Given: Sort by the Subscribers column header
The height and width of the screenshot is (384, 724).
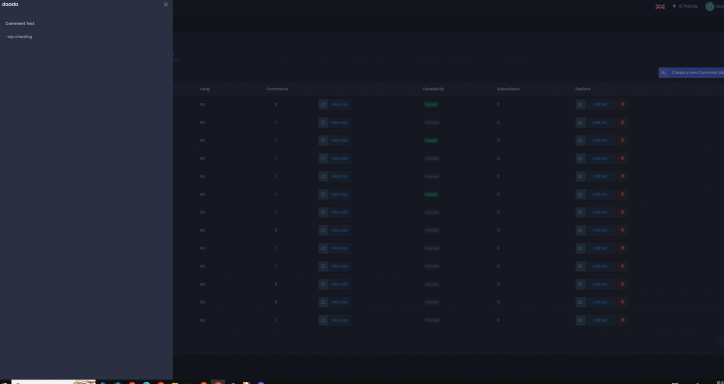Looking at the screenshot, I should click(x=508, y=89).
